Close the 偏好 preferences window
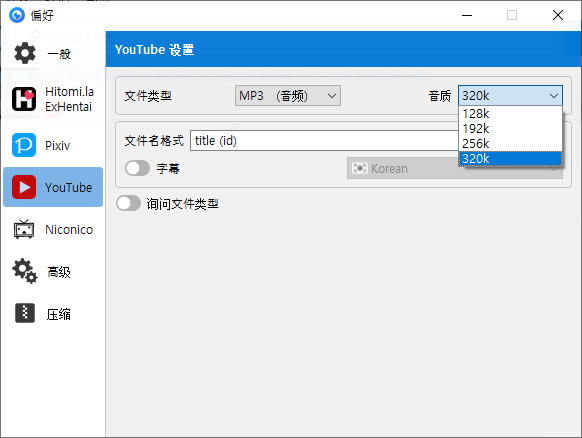This screenshot has height=438, width=582. click(x=558, y=15)
